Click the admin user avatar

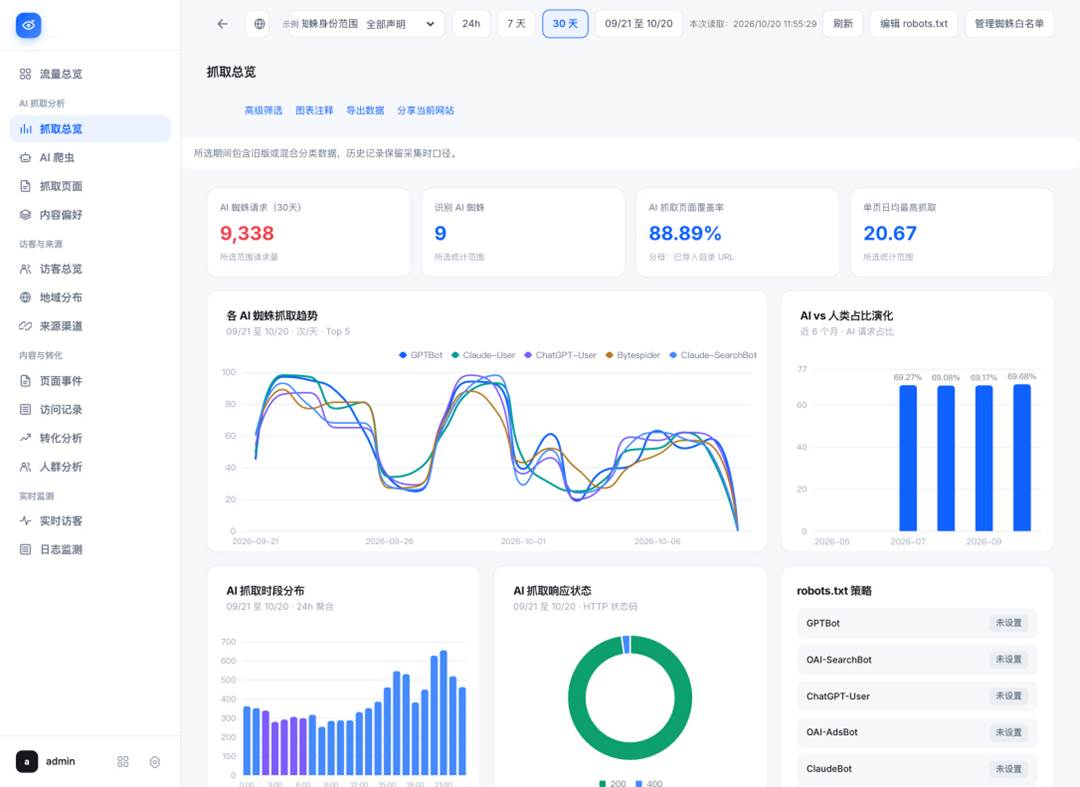coord(27,762)
